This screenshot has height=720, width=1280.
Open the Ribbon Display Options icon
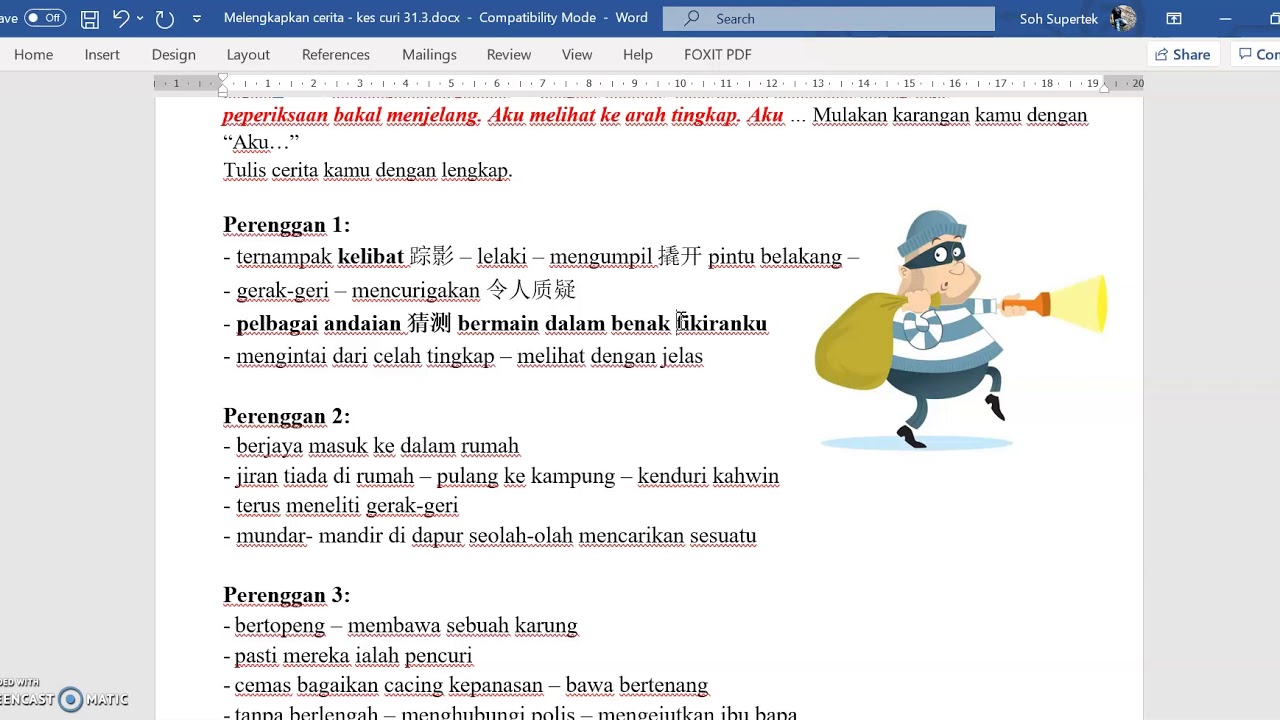(x=1174, y=18)
